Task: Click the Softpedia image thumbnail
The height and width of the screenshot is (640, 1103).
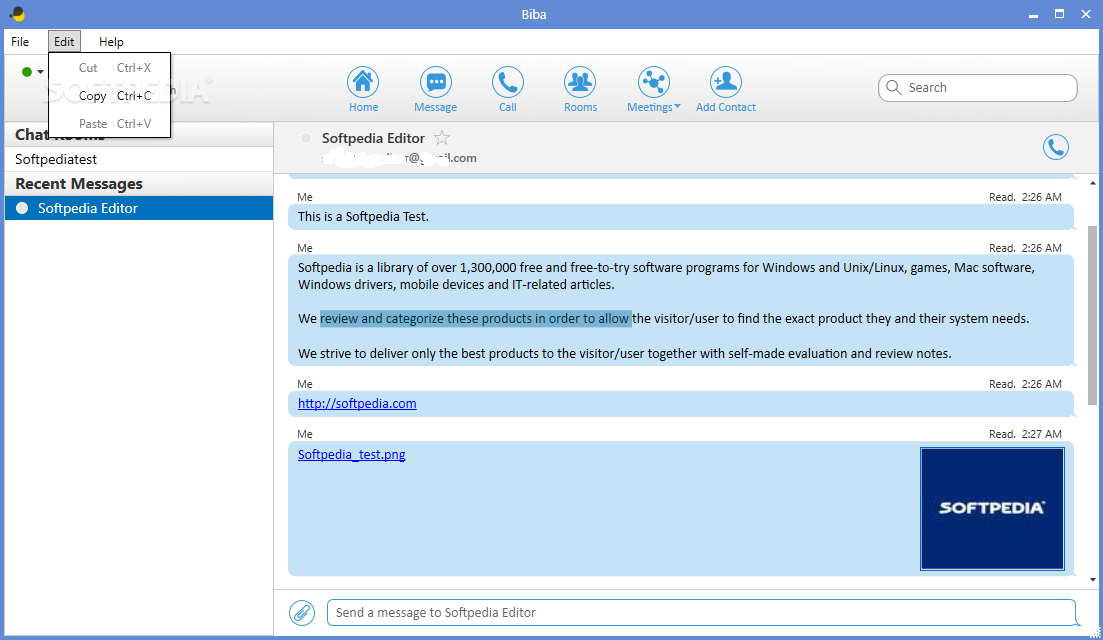Action: click(992, 508)
